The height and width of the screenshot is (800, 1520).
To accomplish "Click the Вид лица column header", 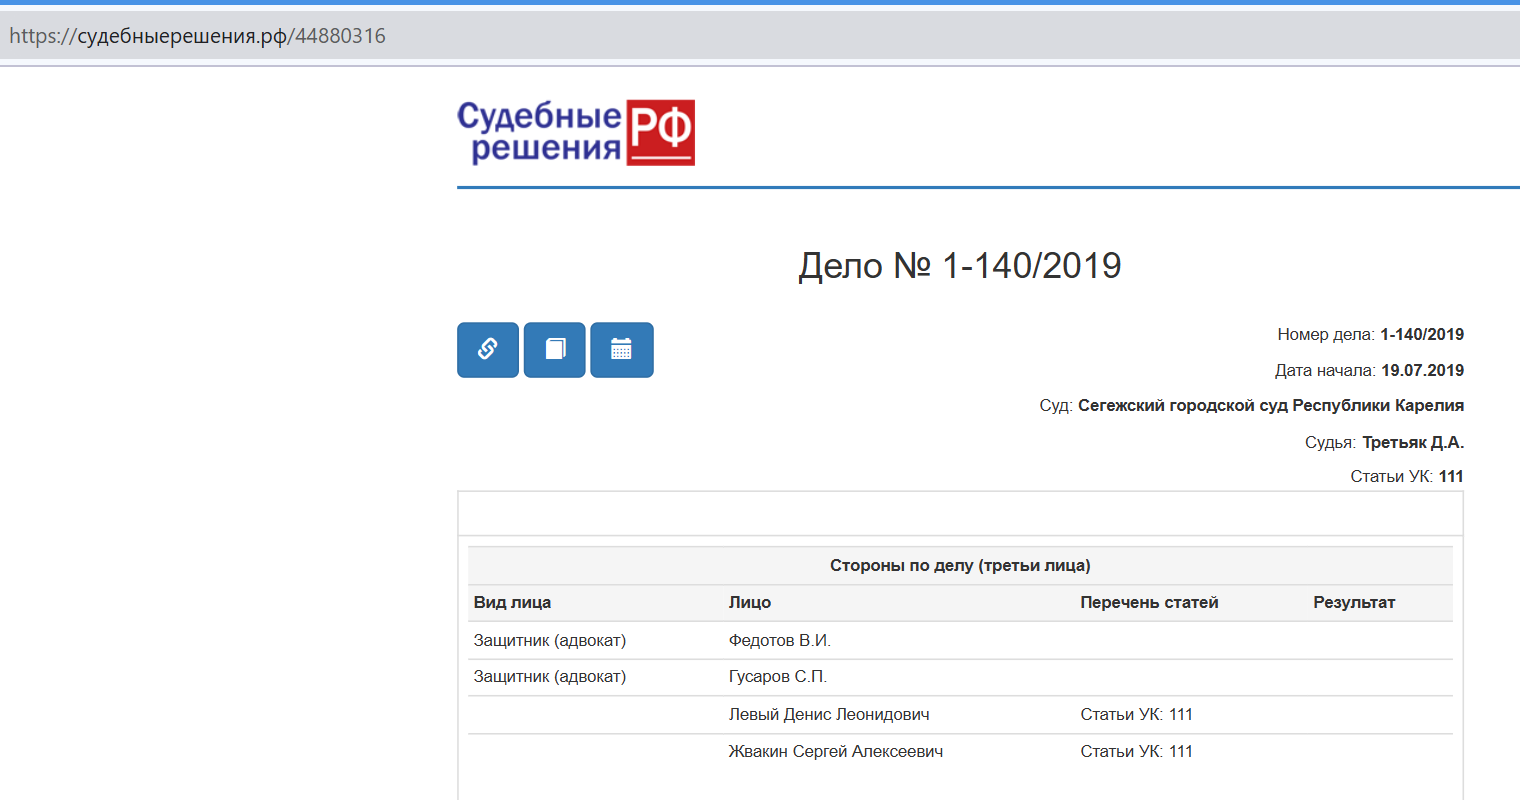I will click(512, 603).
